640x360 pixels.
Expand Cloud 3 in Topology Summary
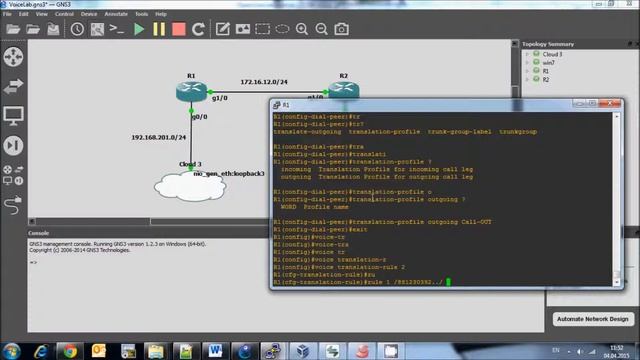[x=527, y=54]
